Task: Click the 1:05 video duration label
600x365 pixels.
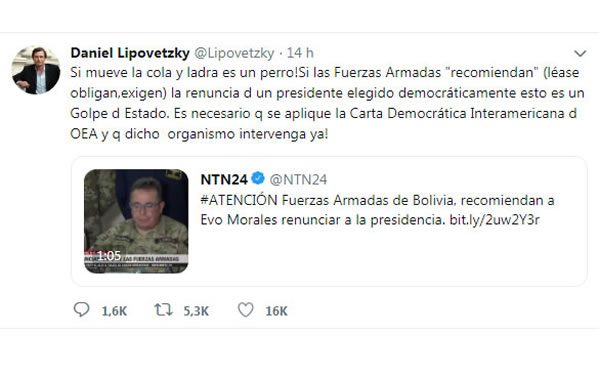Action: (x=108, y=255)
